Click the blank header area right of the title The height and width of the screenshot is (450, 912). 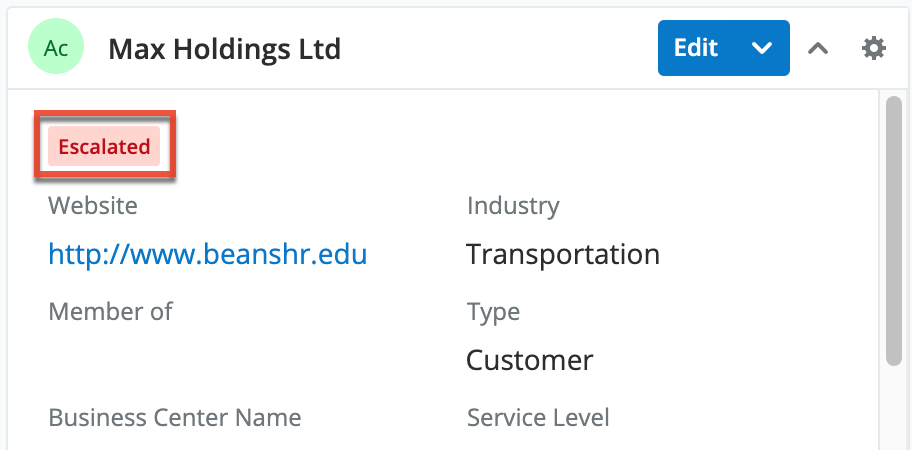click(x=500, y=48)
